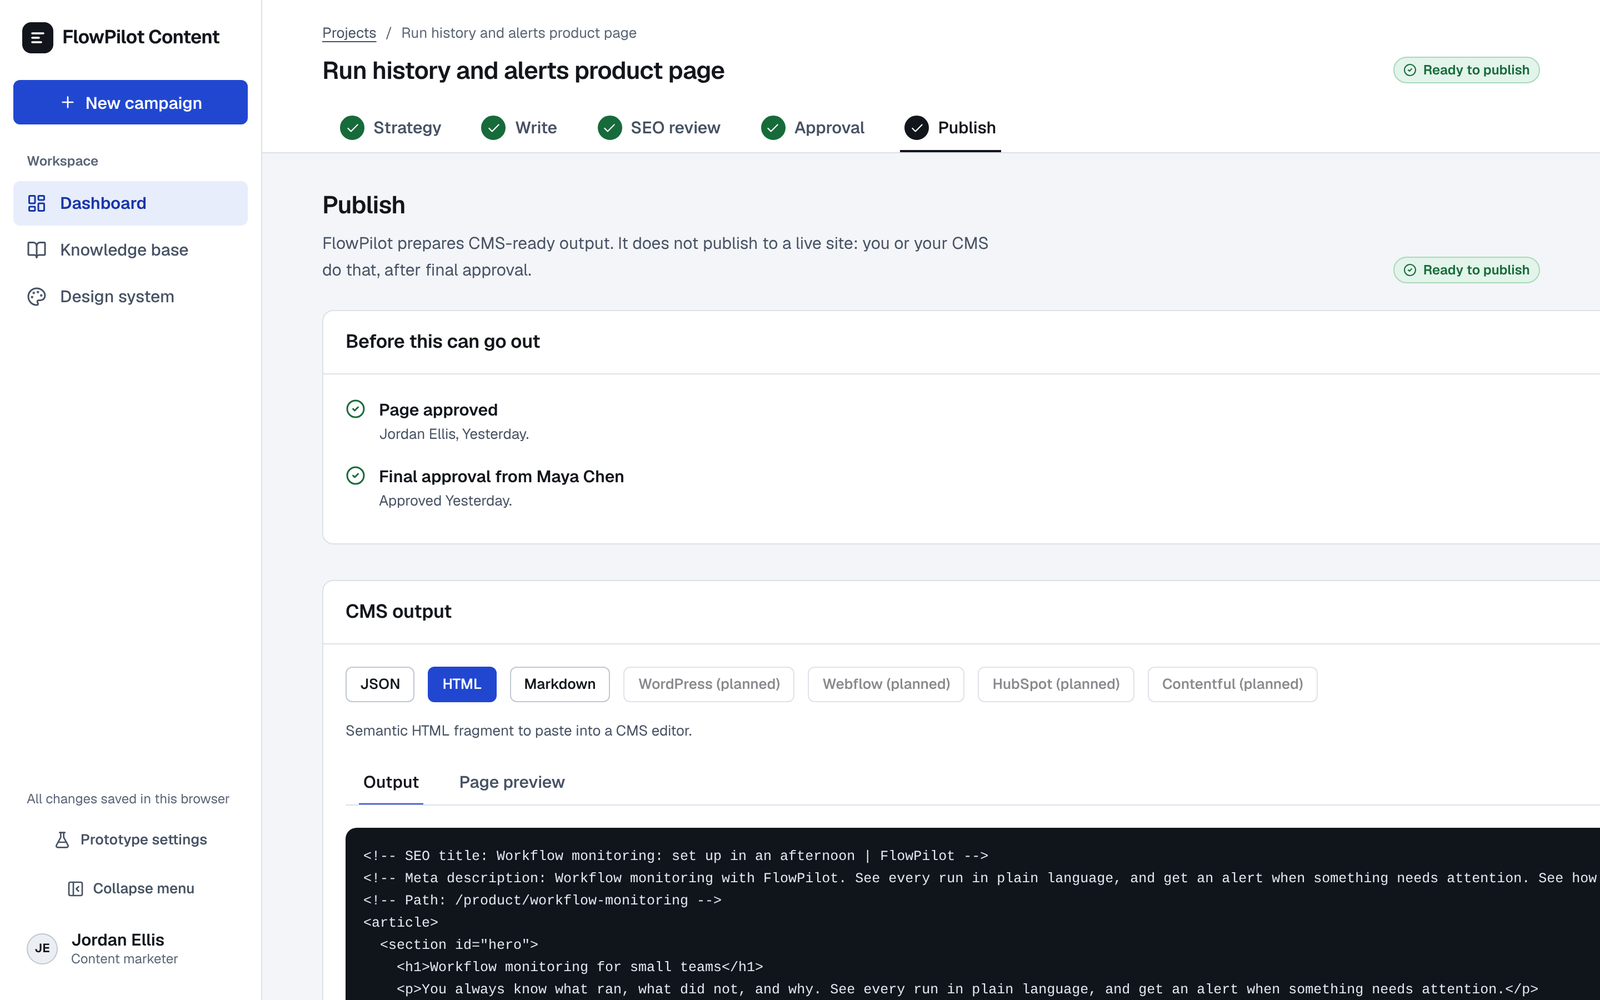1600x1000 pixels.
Task: Select Webflow (planned) format
Action: pyautogui.click(x=886, y=684)
